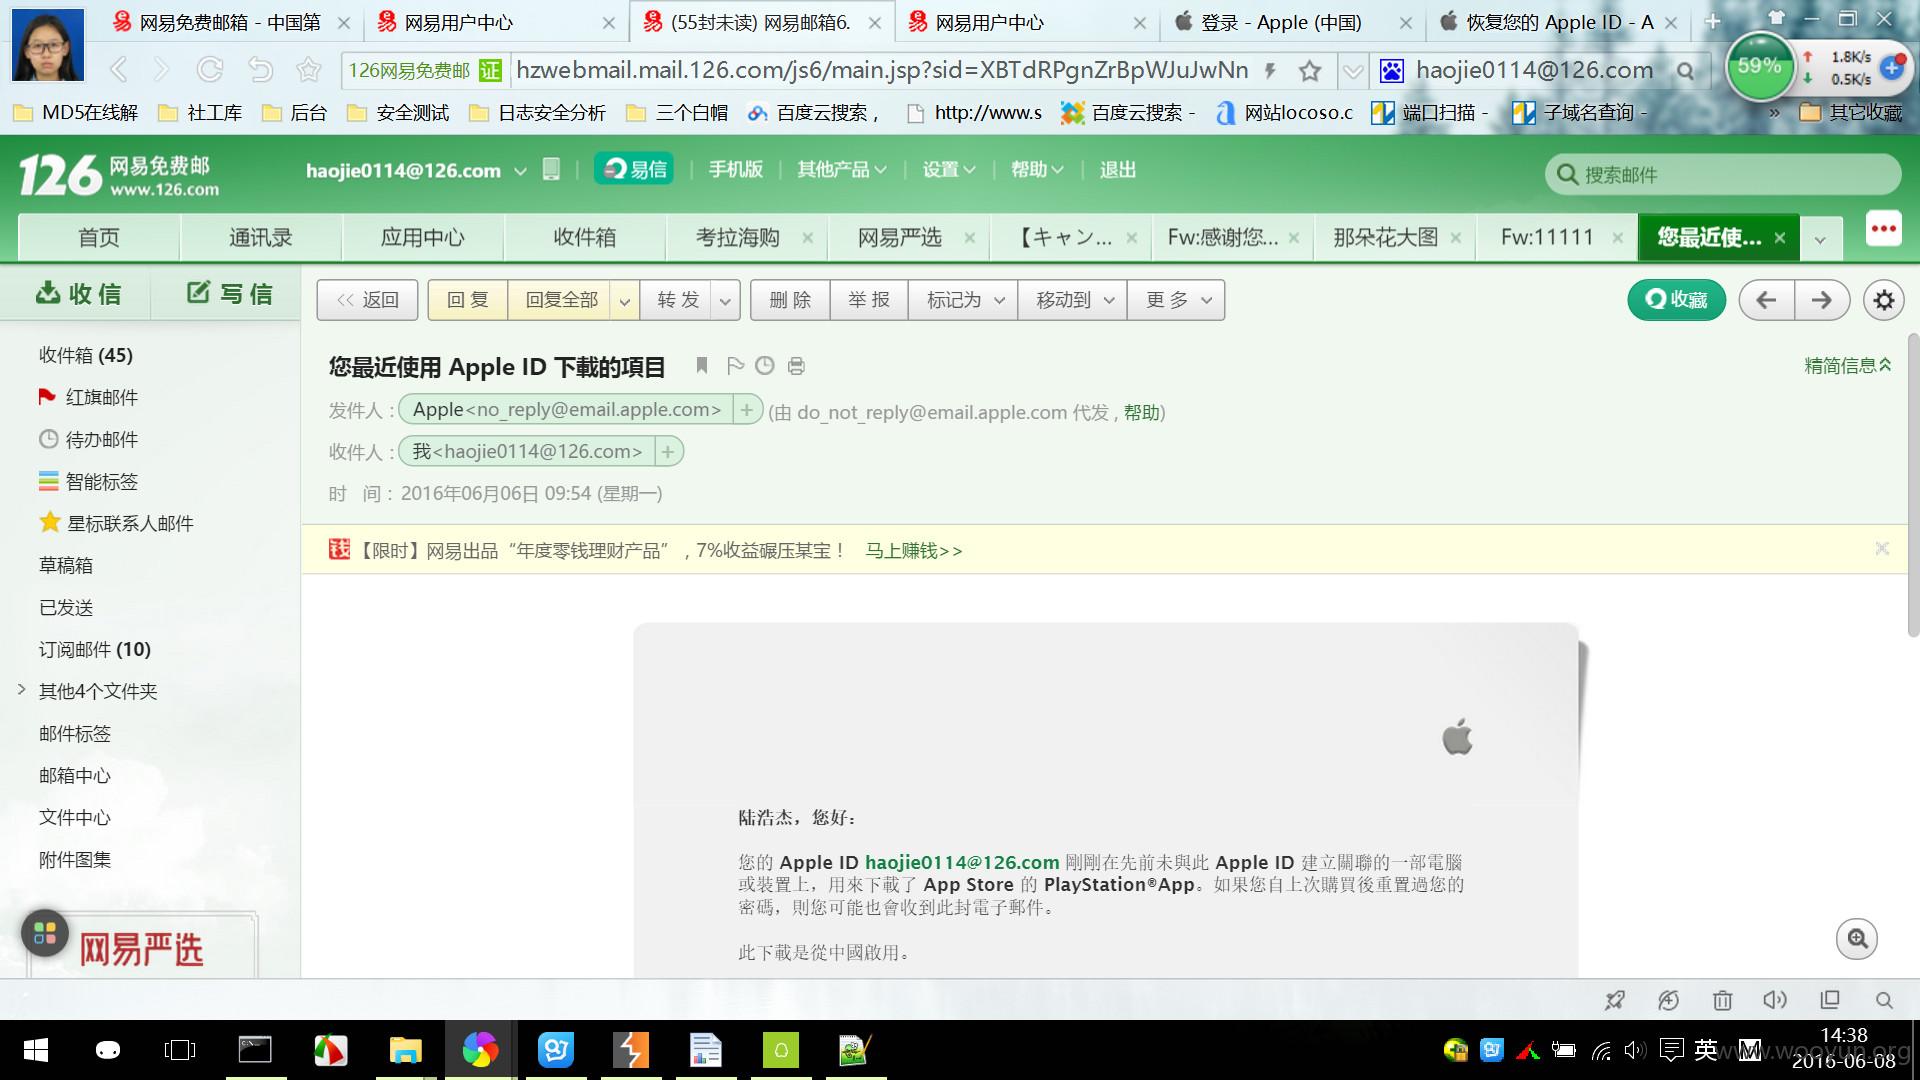
Task: Go to next email with right arrow
Action: pyautogui.click(x=1822, y=300)
